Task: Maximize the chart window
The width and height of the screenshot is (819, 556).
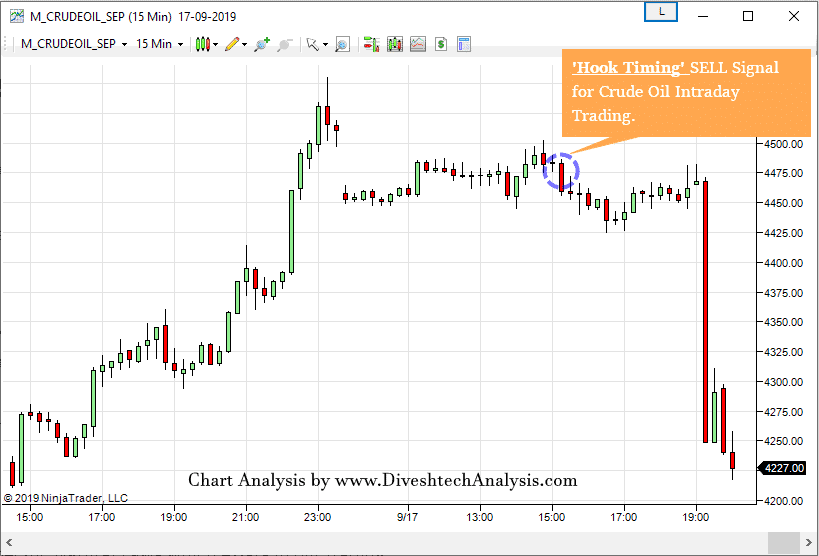Action: tap(748, 16)
